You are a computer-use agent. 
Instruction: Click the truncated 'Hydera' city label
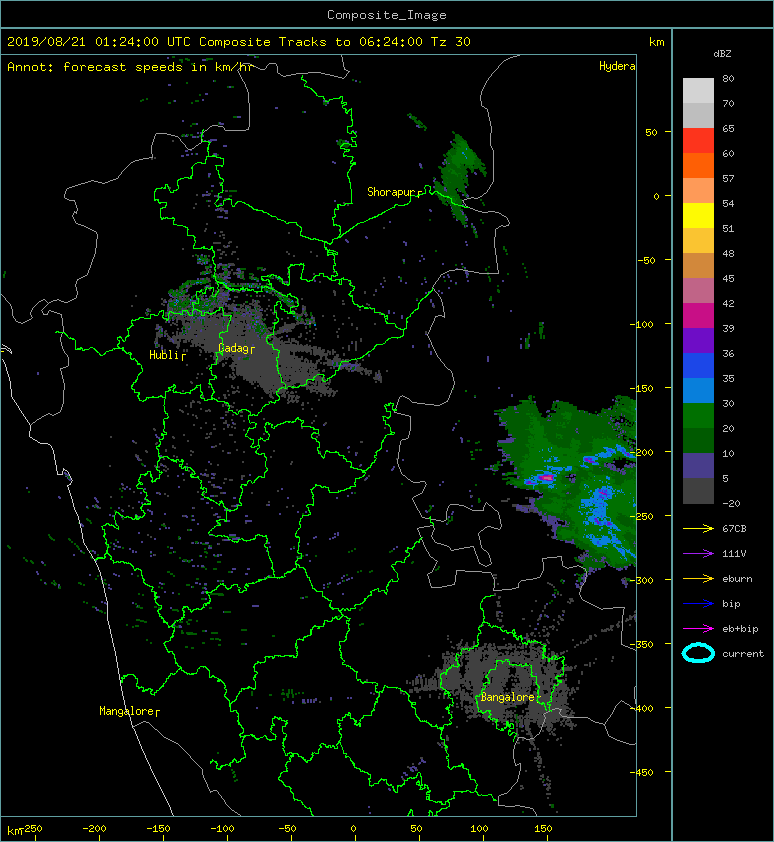pos(617,66)
